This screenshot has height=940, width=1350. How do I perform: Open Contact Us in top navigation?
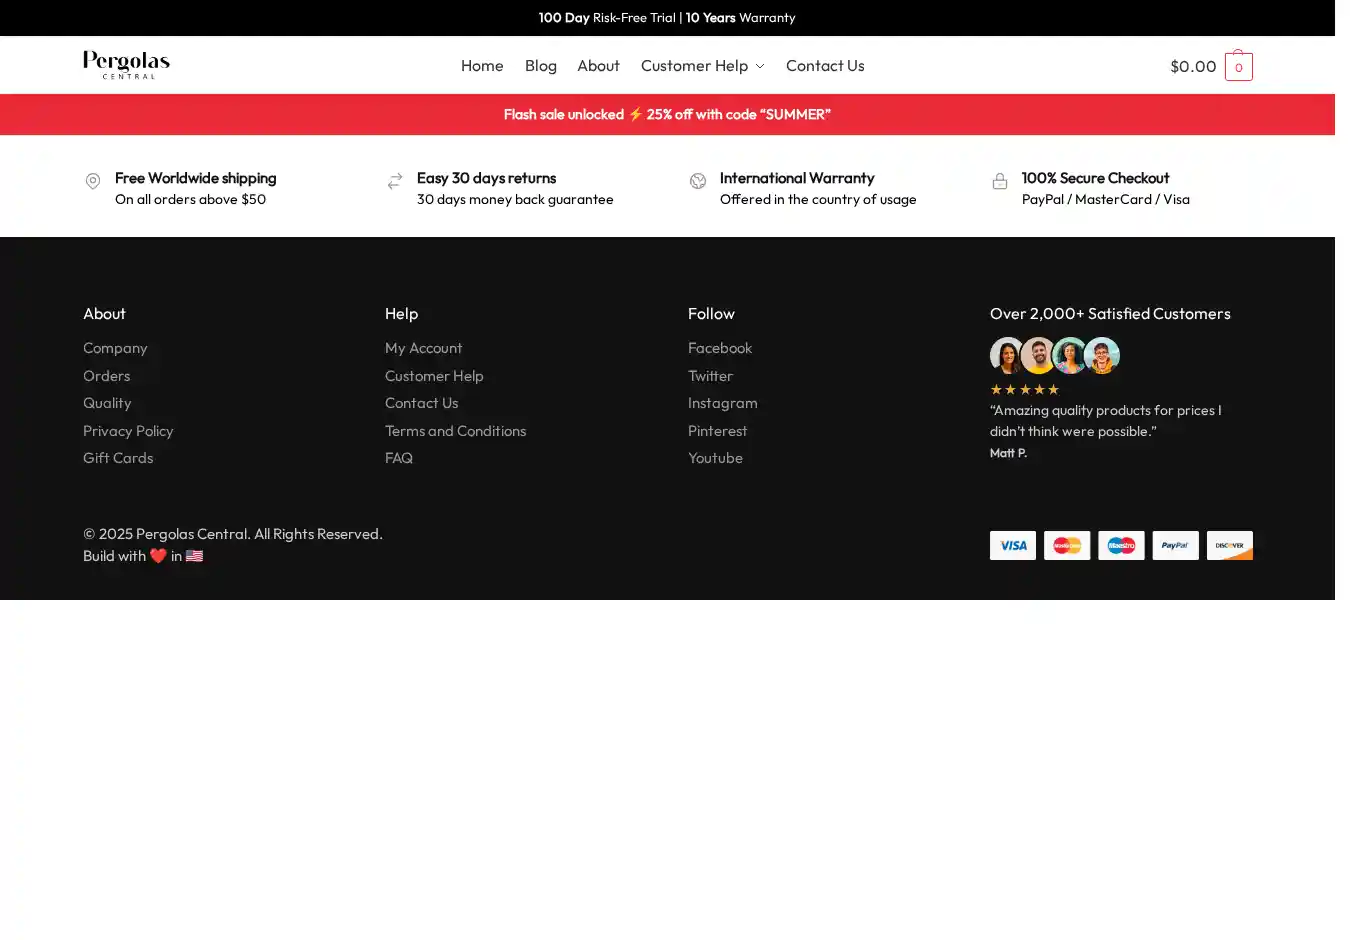[824, 66]
